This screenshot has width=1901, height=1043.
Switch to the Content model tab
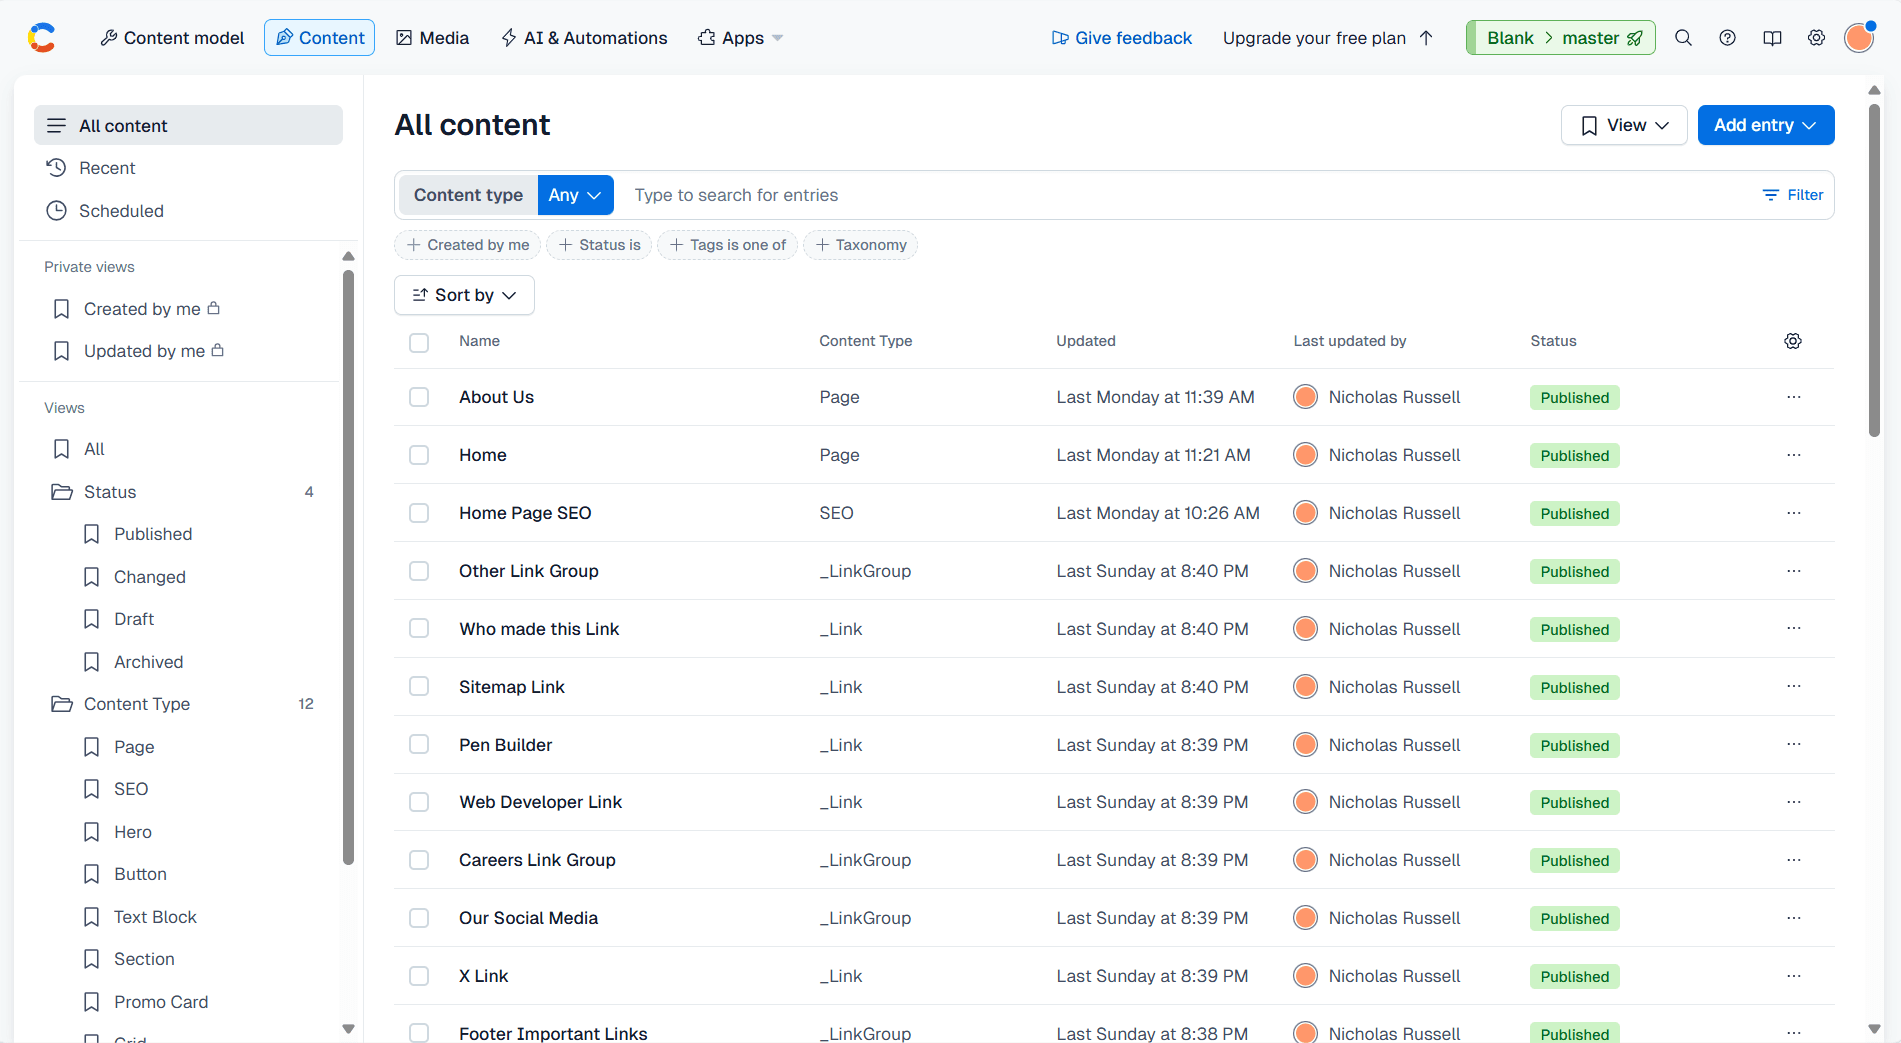(x=172, y=38)
